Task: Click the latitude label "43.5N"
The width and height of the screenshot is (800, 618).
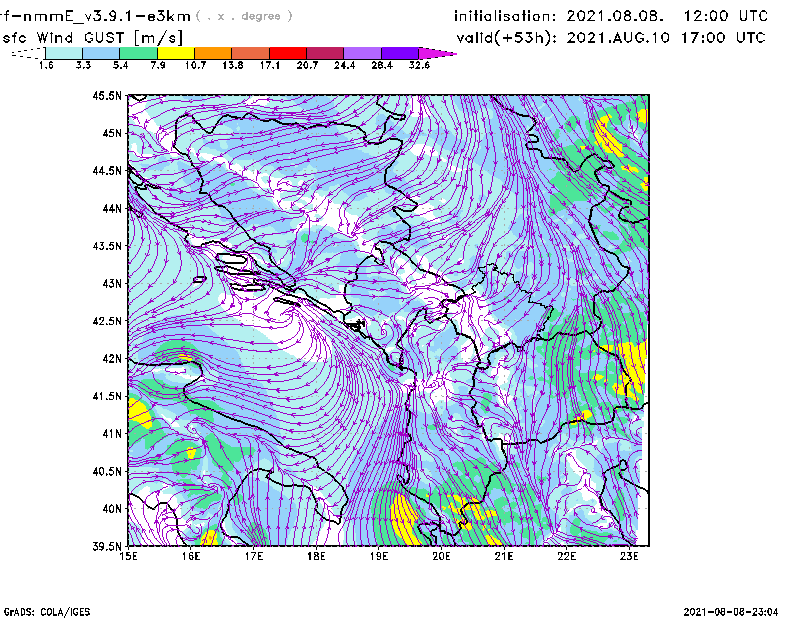Action: coord(107,246)
